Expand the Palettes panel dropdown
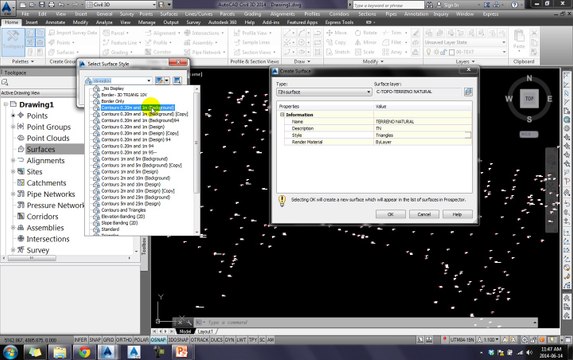The width and height of the screenshot is (573, 360). point(23,61)
